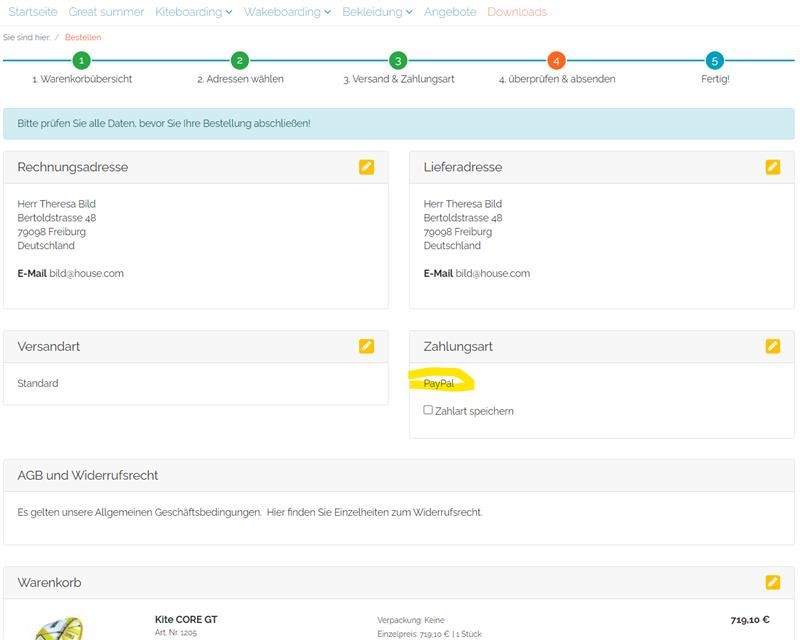
Task: Click the Zahlungsart edit pencil icon
Action: [772, 346]
